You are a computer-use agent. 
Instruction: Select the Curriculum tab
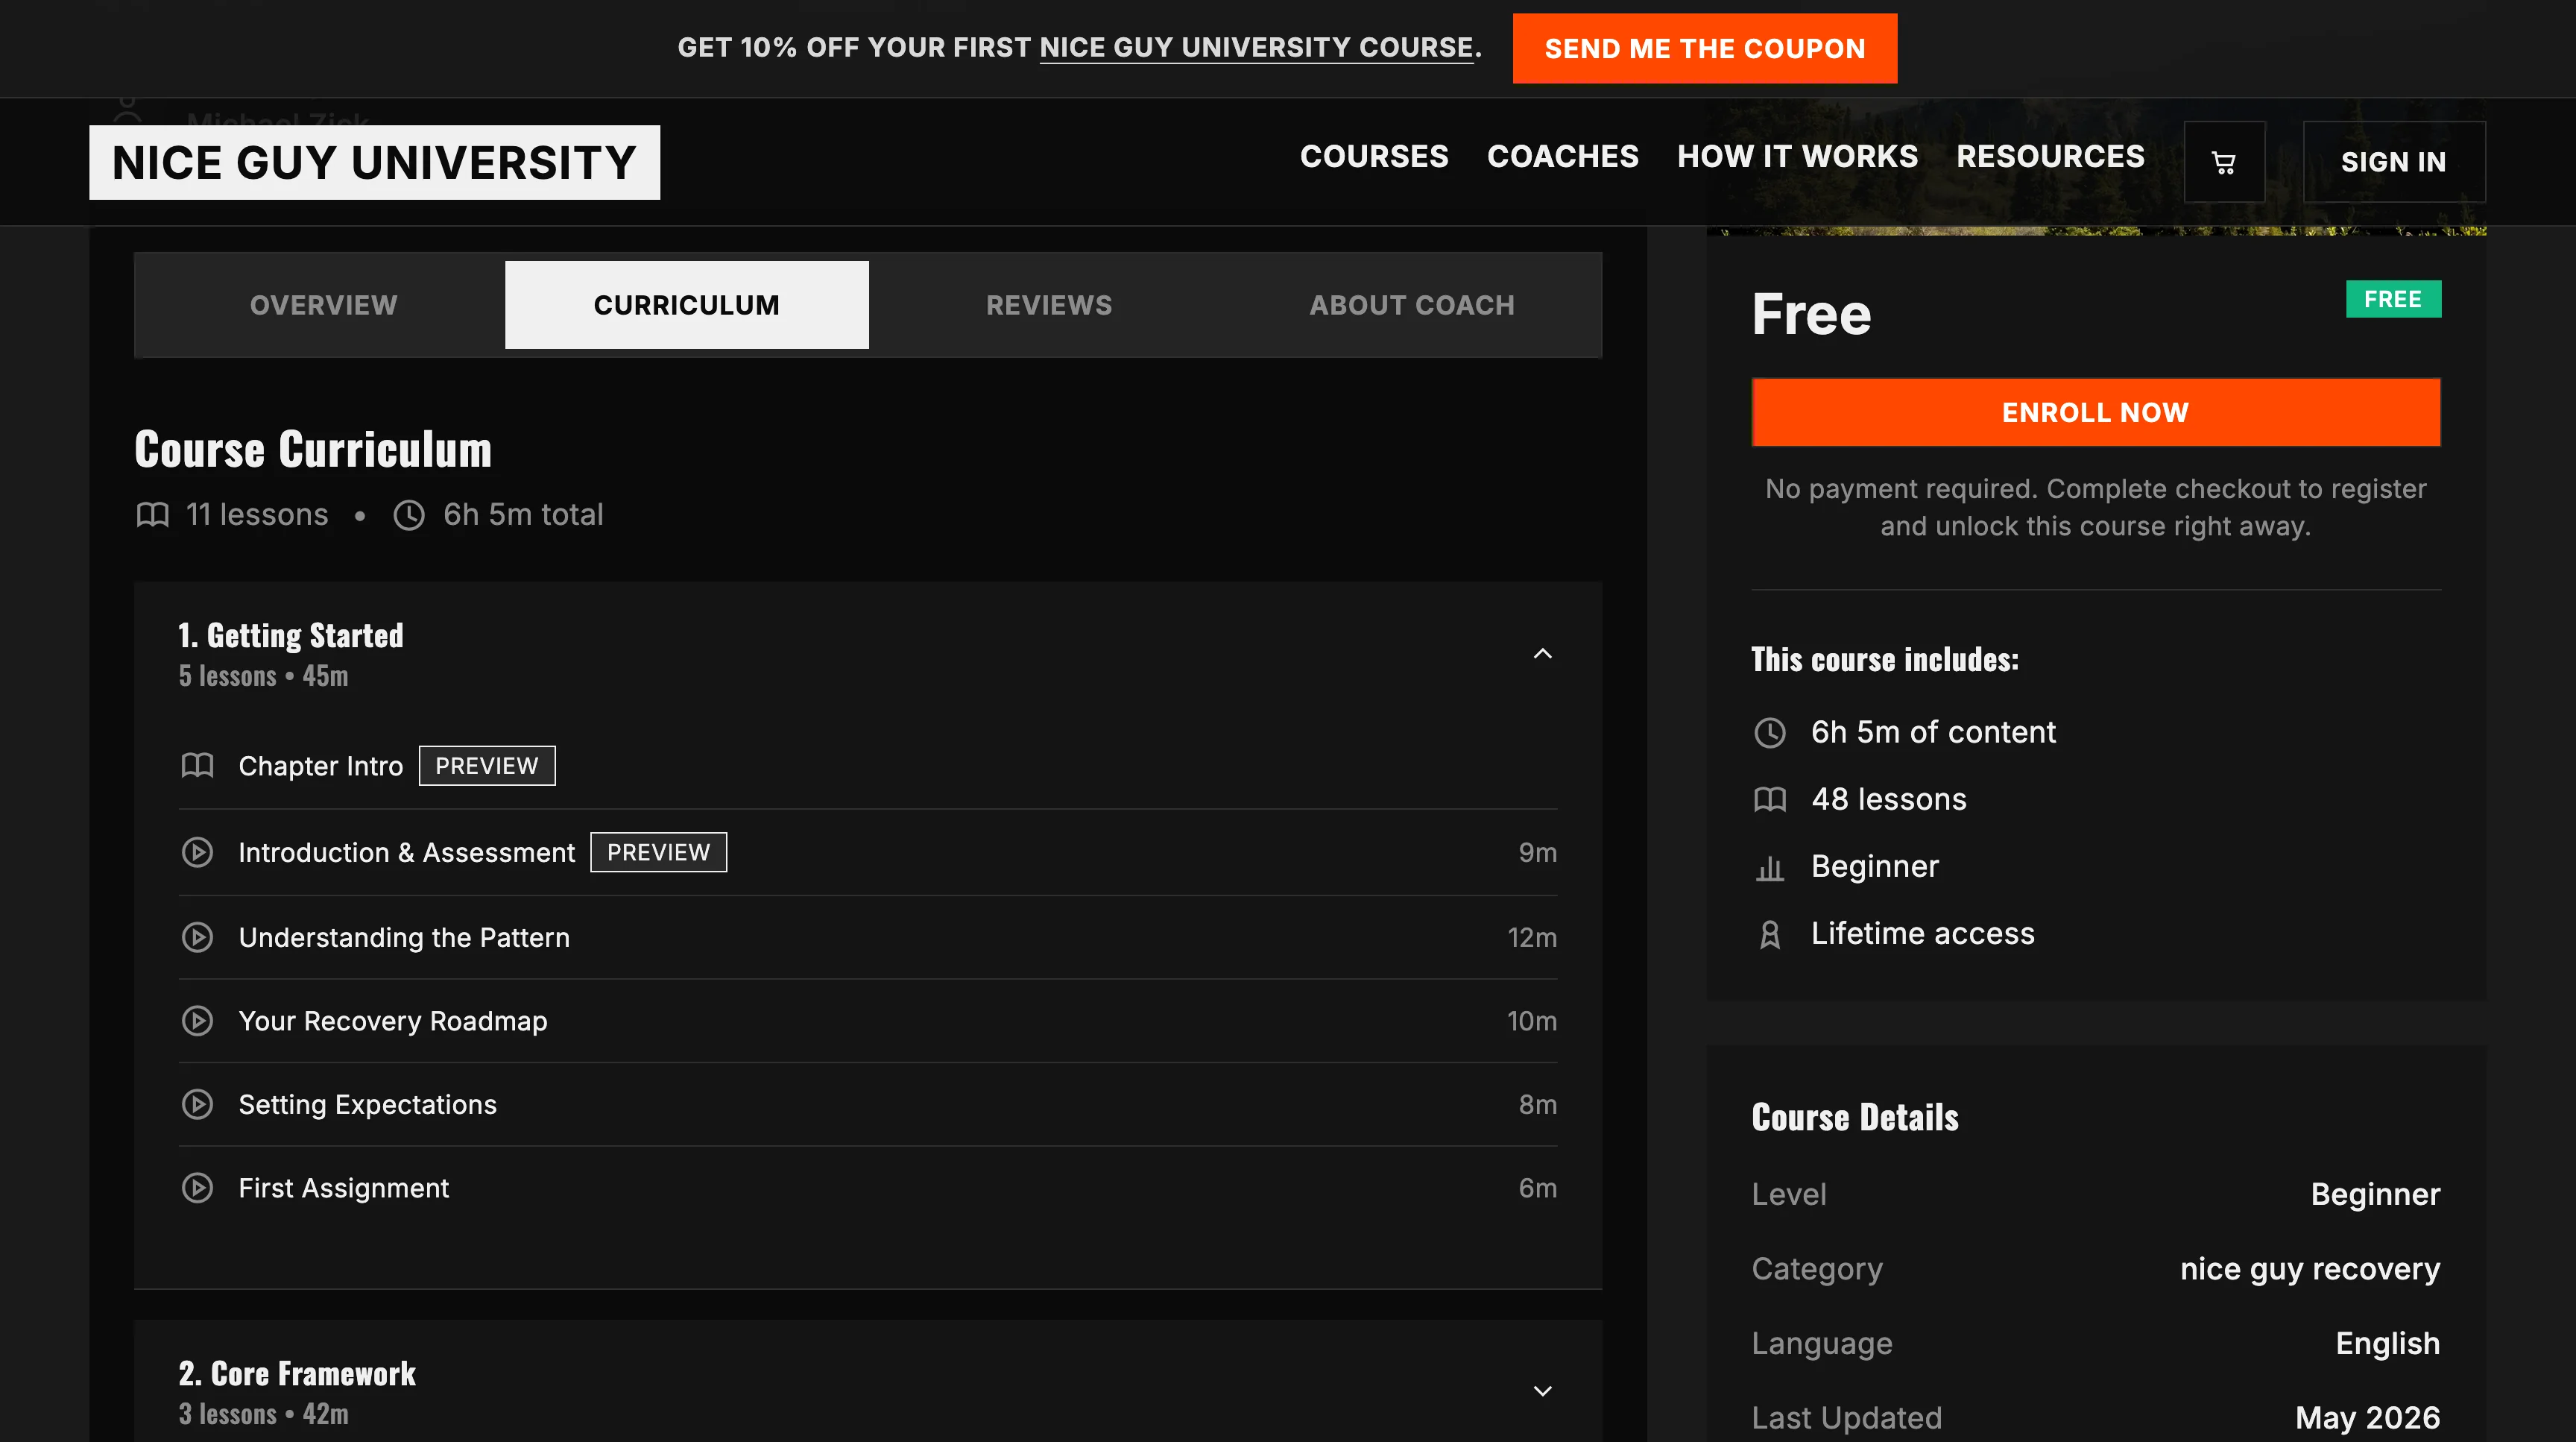coord(687,305)
